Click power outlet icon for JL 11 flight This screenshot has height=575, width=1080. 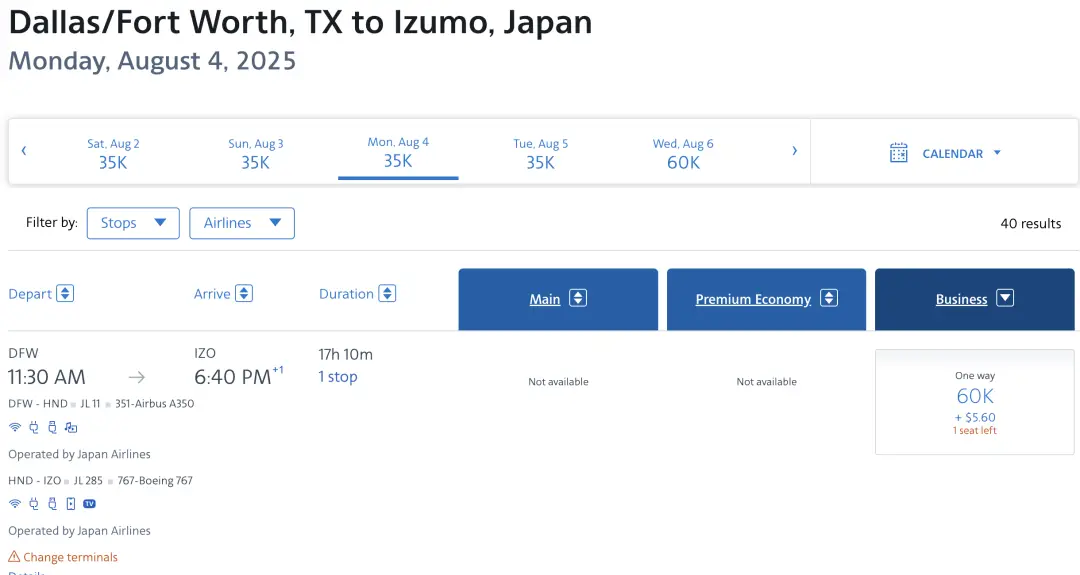[x=34, y=427]
